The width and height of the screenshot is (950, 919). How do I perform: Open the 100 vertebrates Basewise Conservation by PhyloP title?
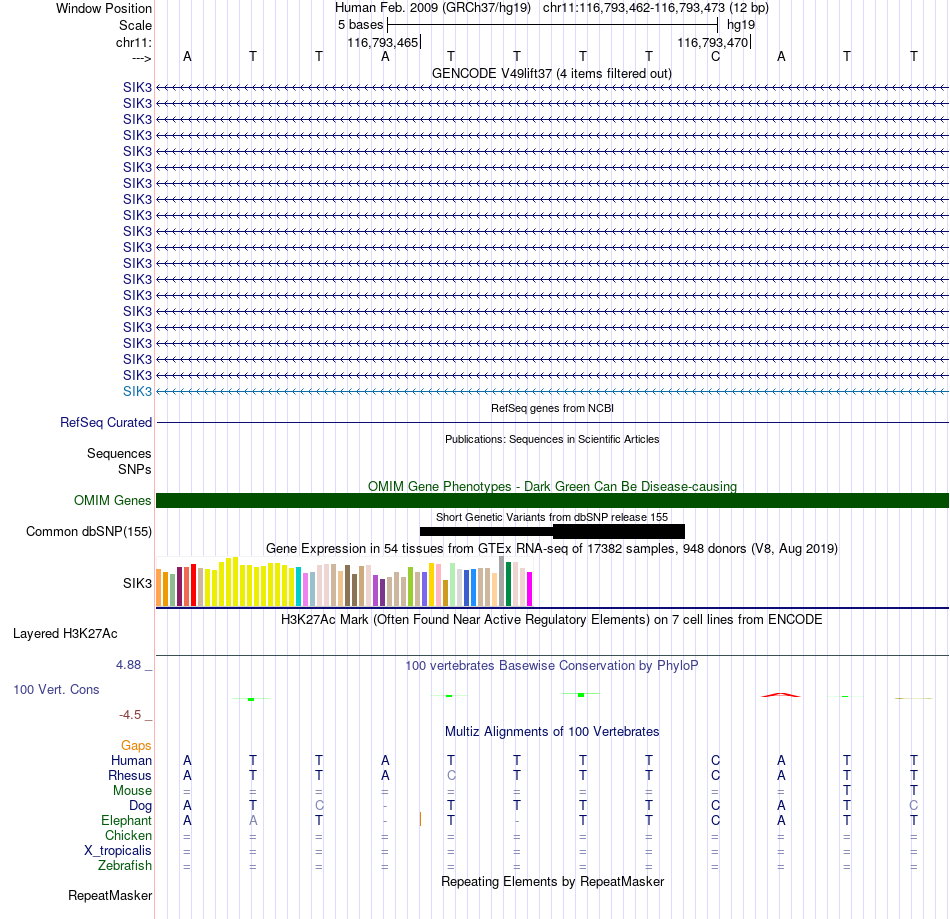551,666
